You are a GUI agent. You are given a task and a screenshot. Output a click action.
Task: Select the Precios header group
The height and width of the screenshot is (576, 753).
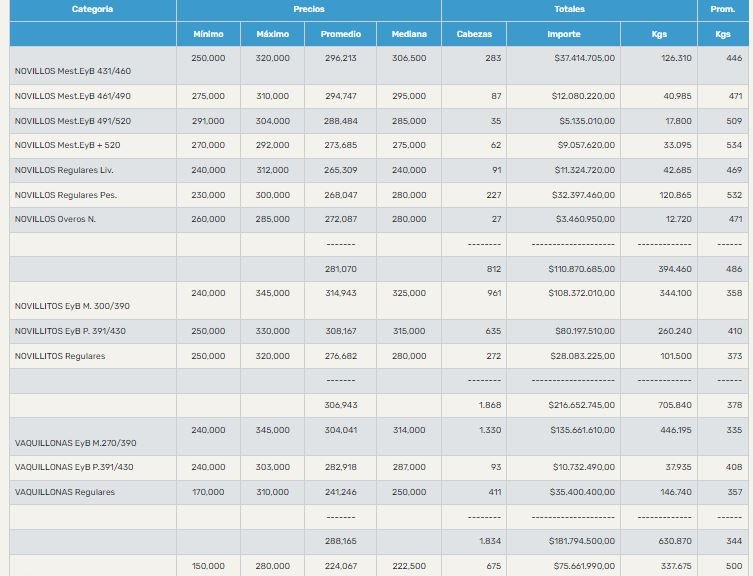tap(308, 9)
